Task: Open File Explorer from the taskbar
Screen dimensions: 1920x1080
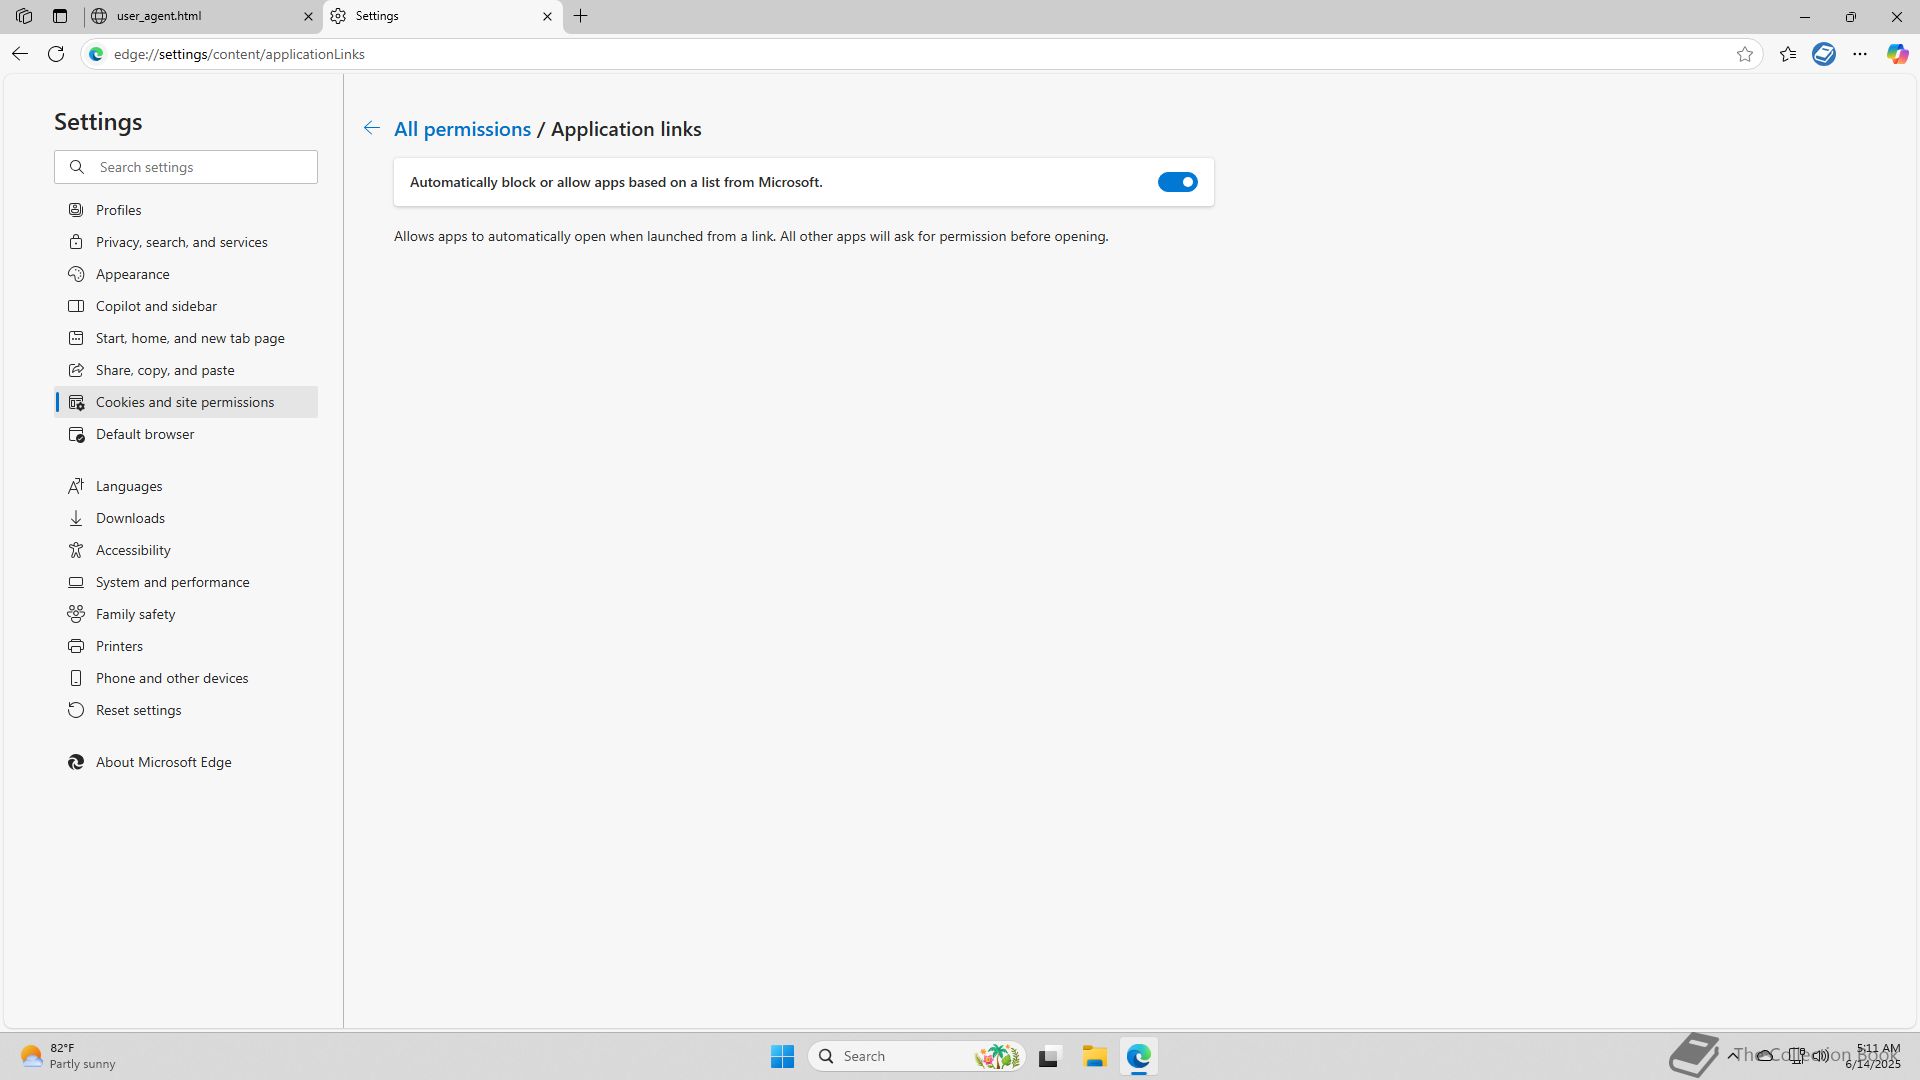Action: click(1094, 1056)
